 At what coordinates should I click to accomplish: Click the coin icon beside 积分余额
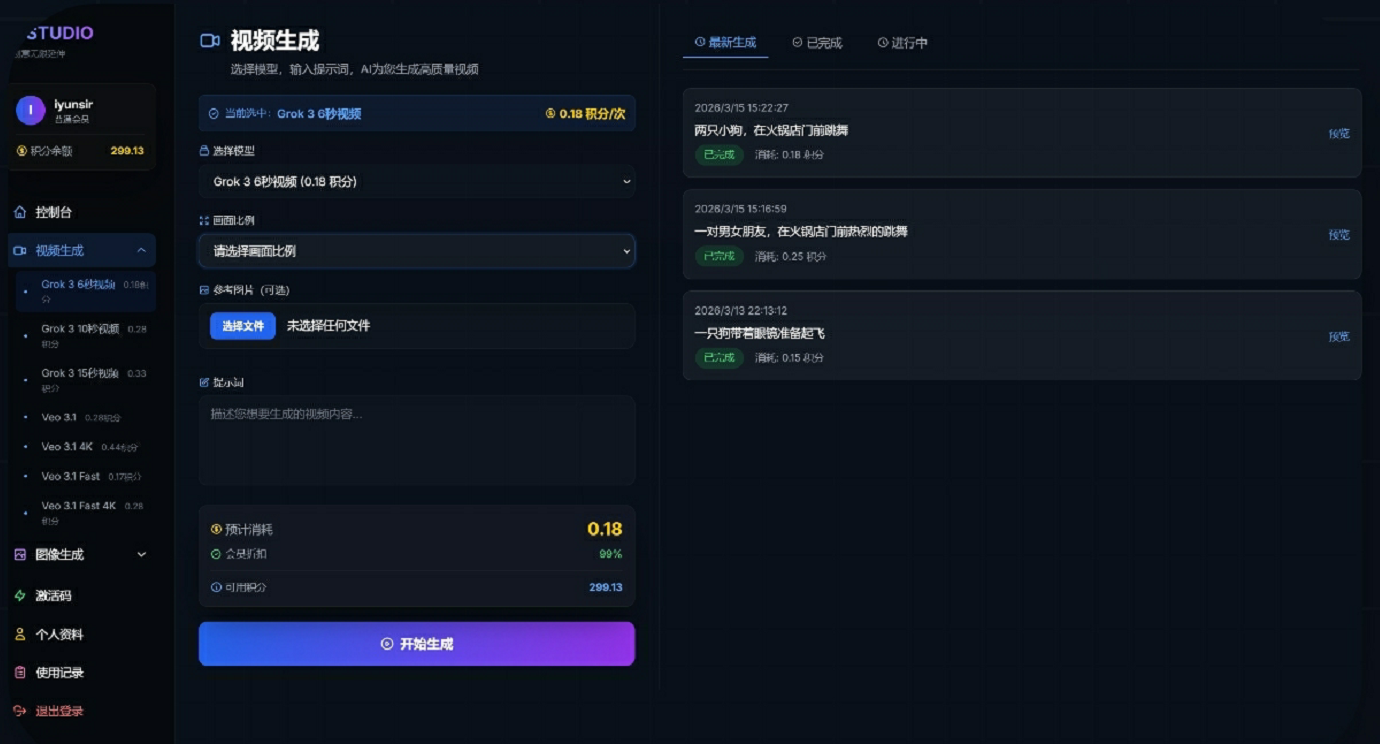tap(22, 151)
